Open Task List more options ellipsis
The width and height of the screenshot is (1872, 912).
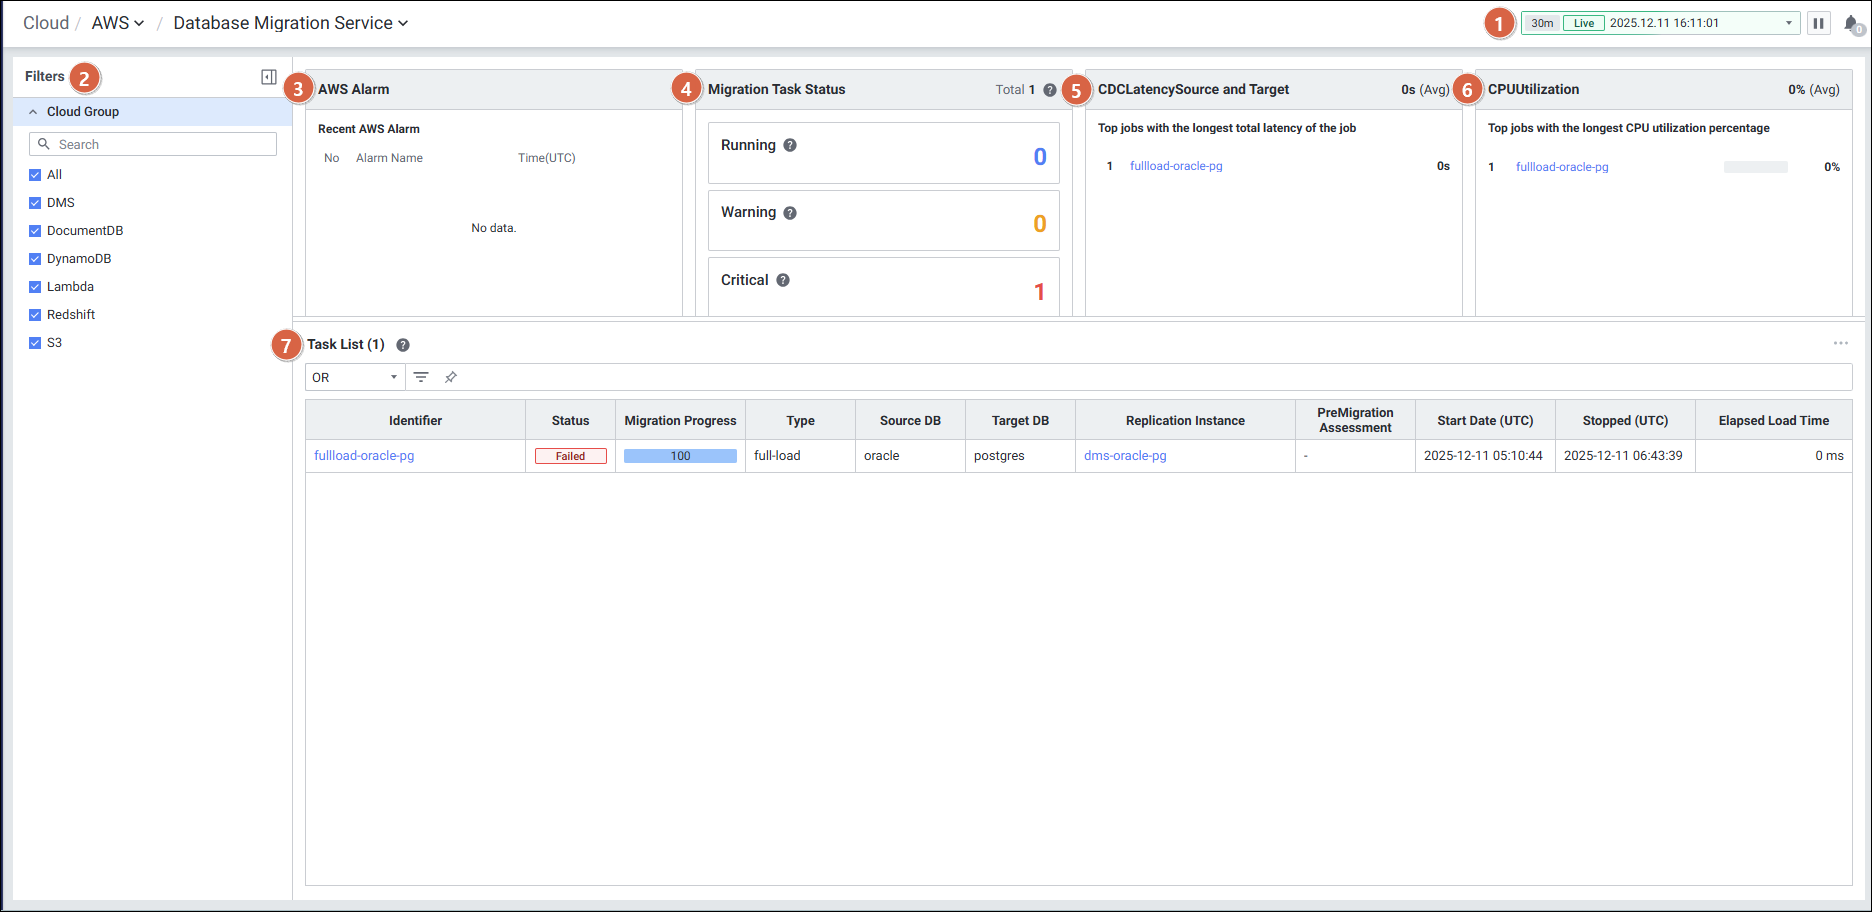[x=1840, y=343]
